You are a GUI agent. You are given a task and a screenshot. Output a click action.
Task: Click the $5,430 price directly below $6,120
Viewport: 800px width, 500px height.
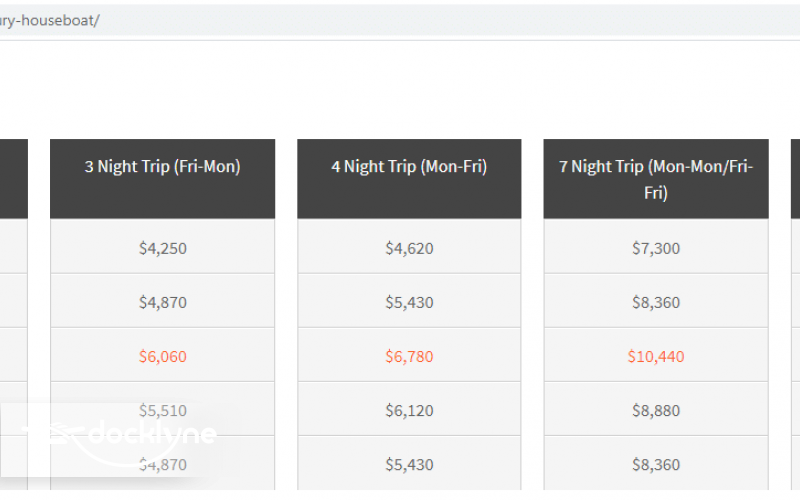click(409, 464)
